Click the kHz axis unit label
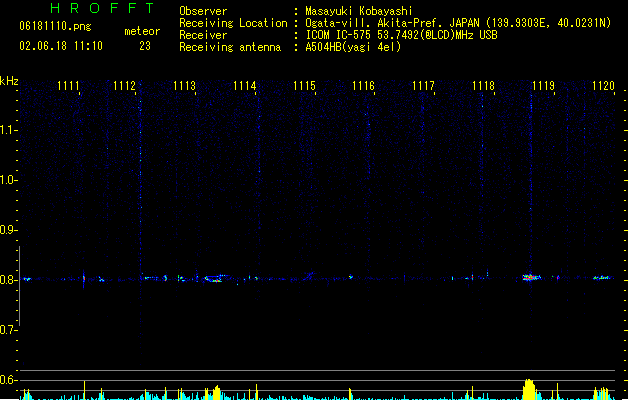629x400 pixels. coord(9,81)
